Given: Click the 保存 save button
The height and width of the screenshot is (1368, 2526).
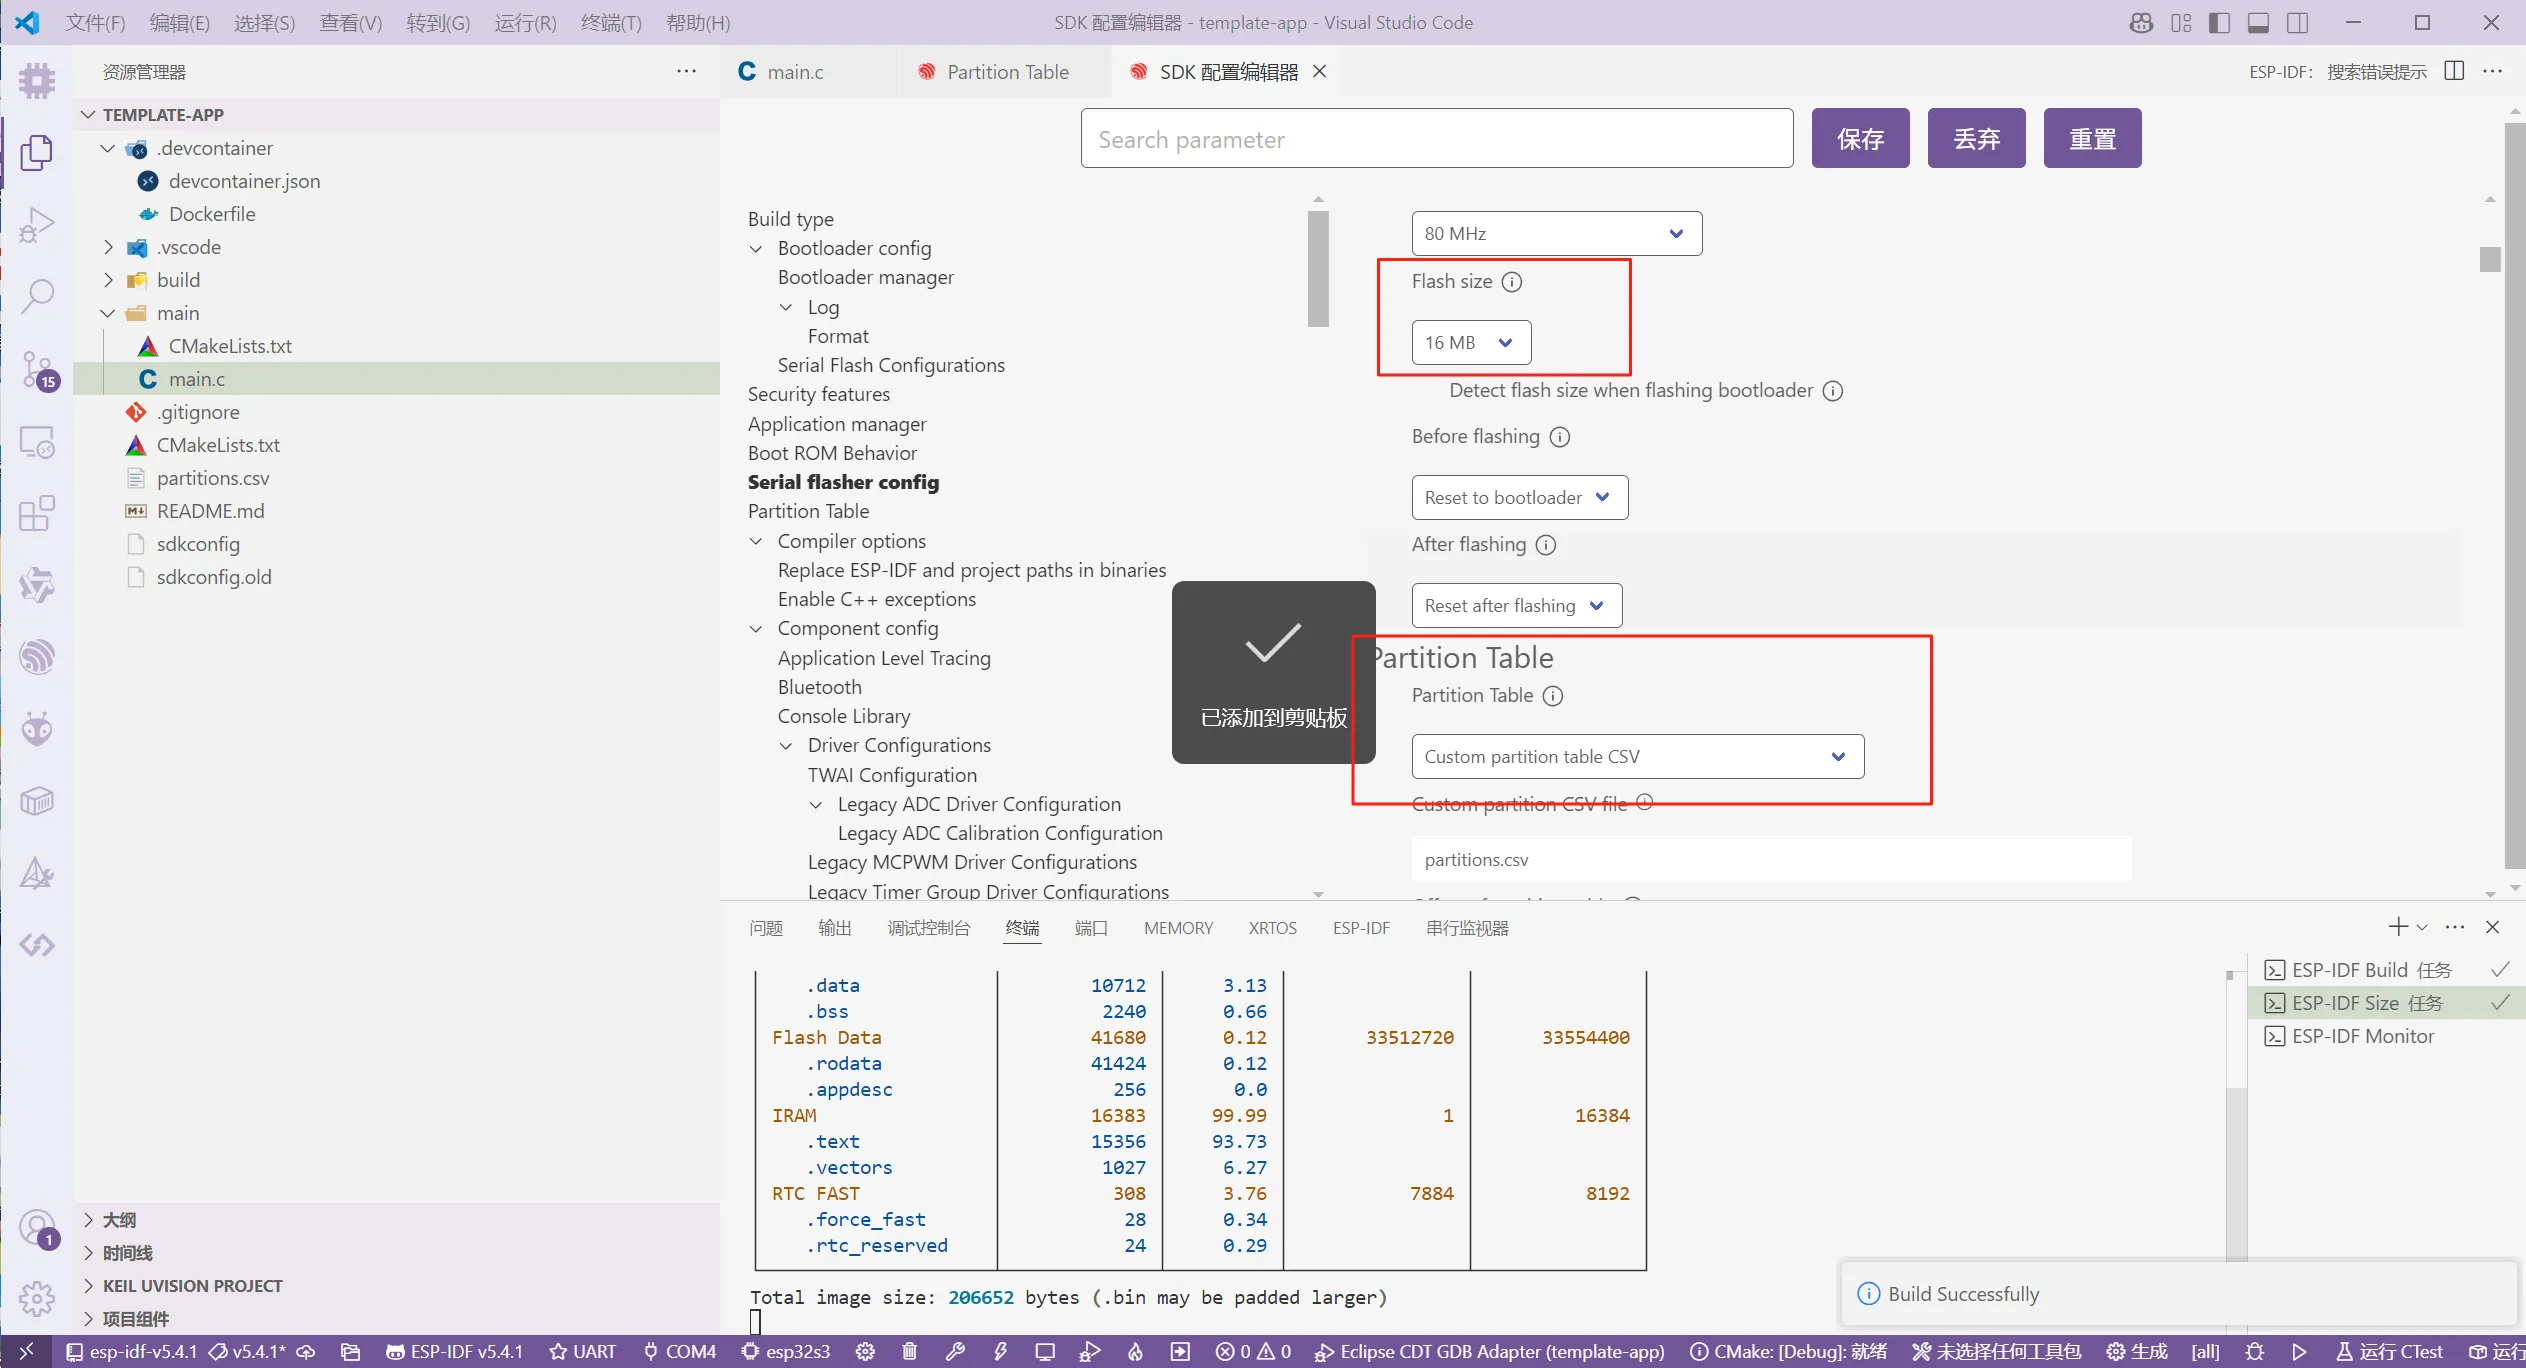Looking at the screenshot, I should click(1860, 139).
